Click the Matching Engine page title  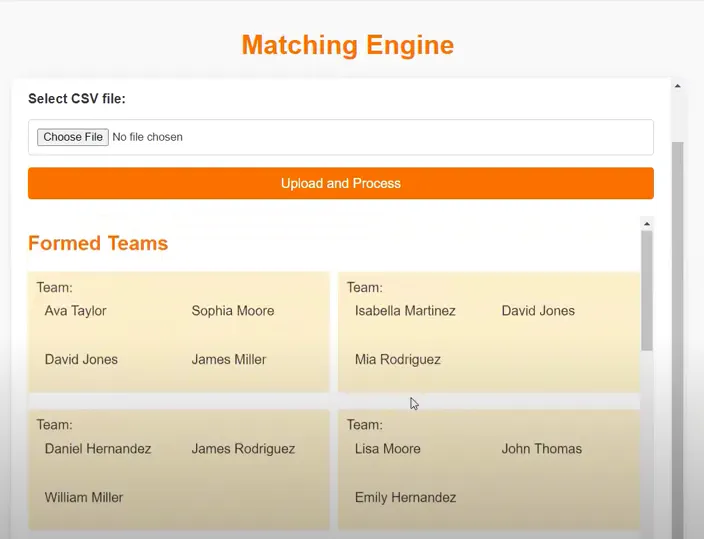347,45
